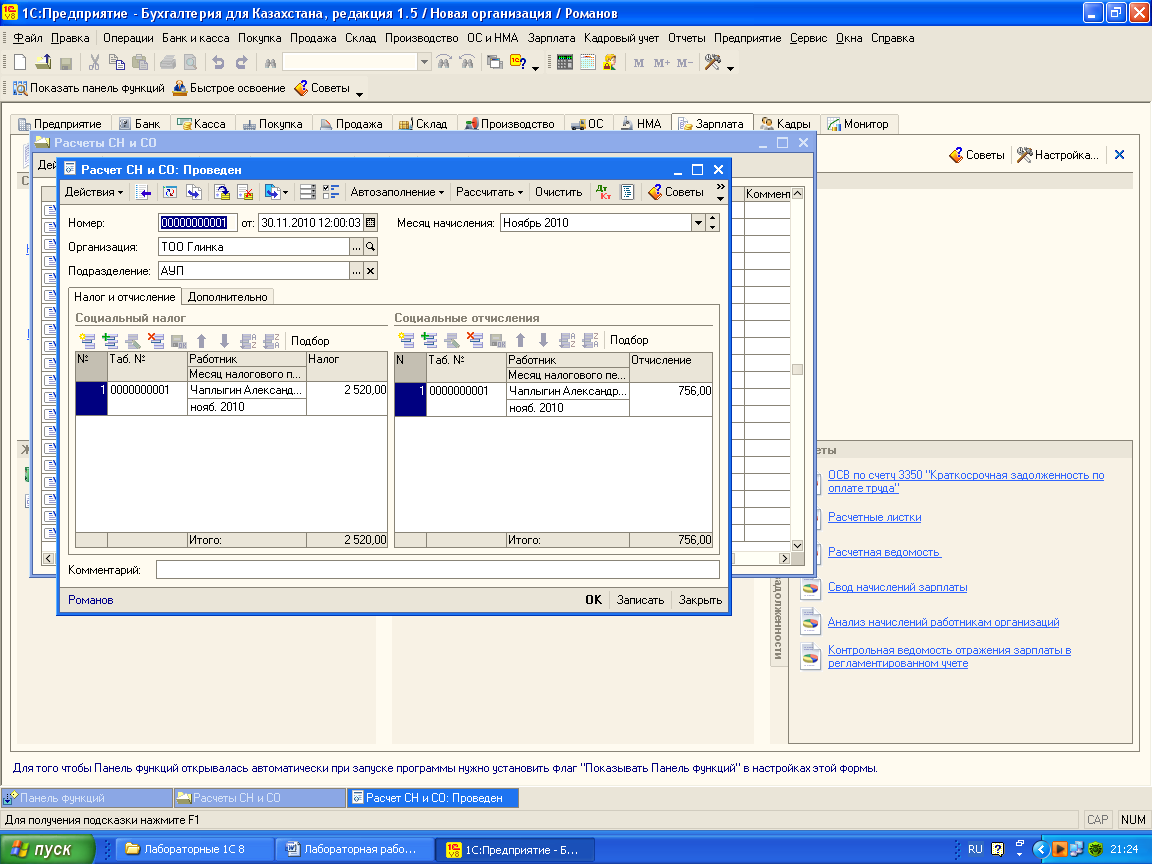Open the Tools wrench-hammer icon
Viewport: 1152px width, 864px height.
[x=713, y=63]
